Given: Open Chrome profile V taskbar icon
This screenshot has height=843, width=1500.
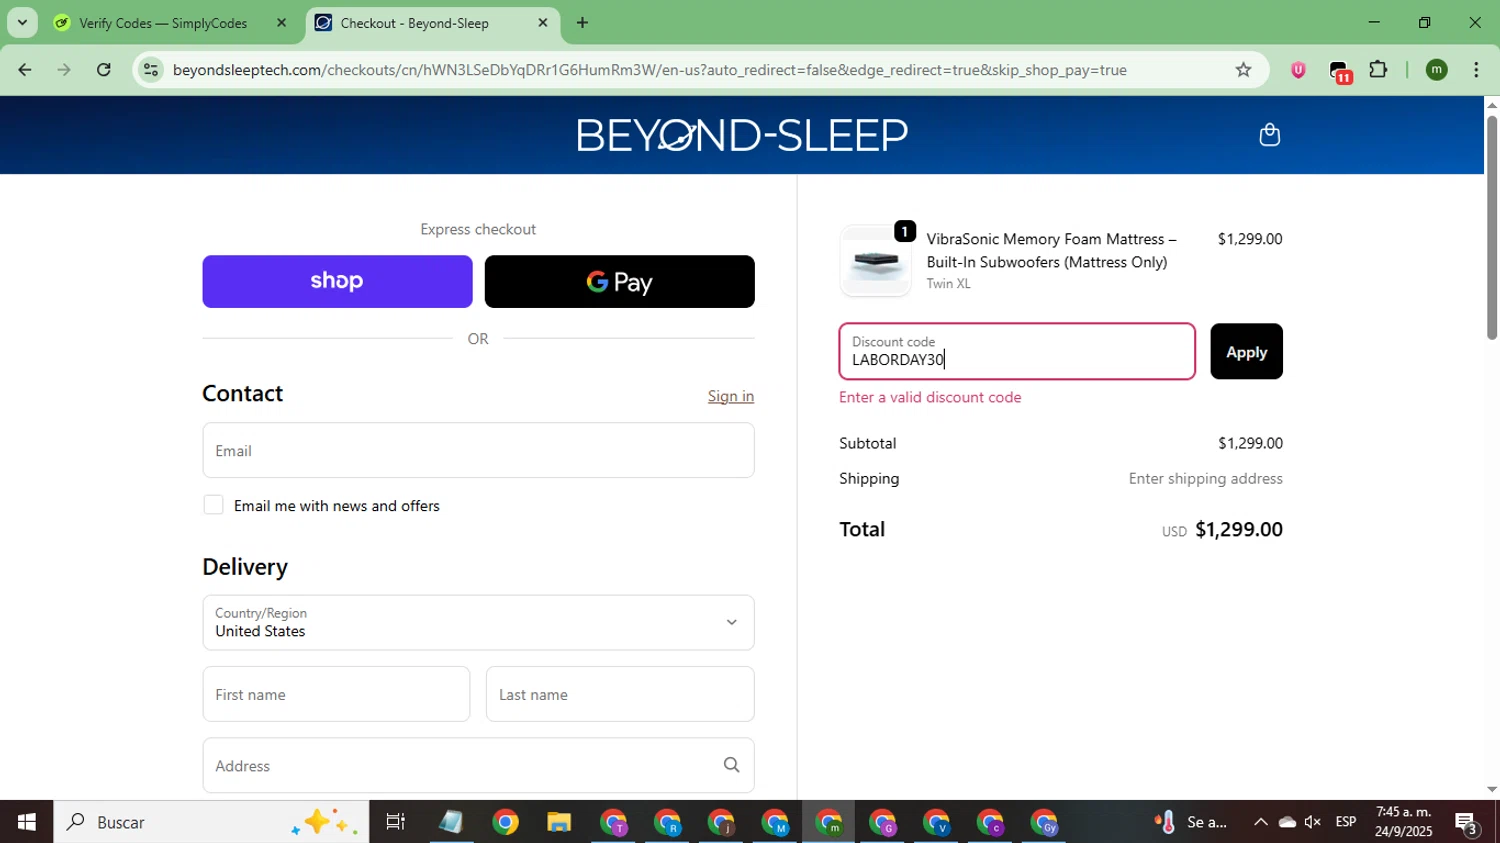Looking at the screenshot, I should (x=937, y=822).
